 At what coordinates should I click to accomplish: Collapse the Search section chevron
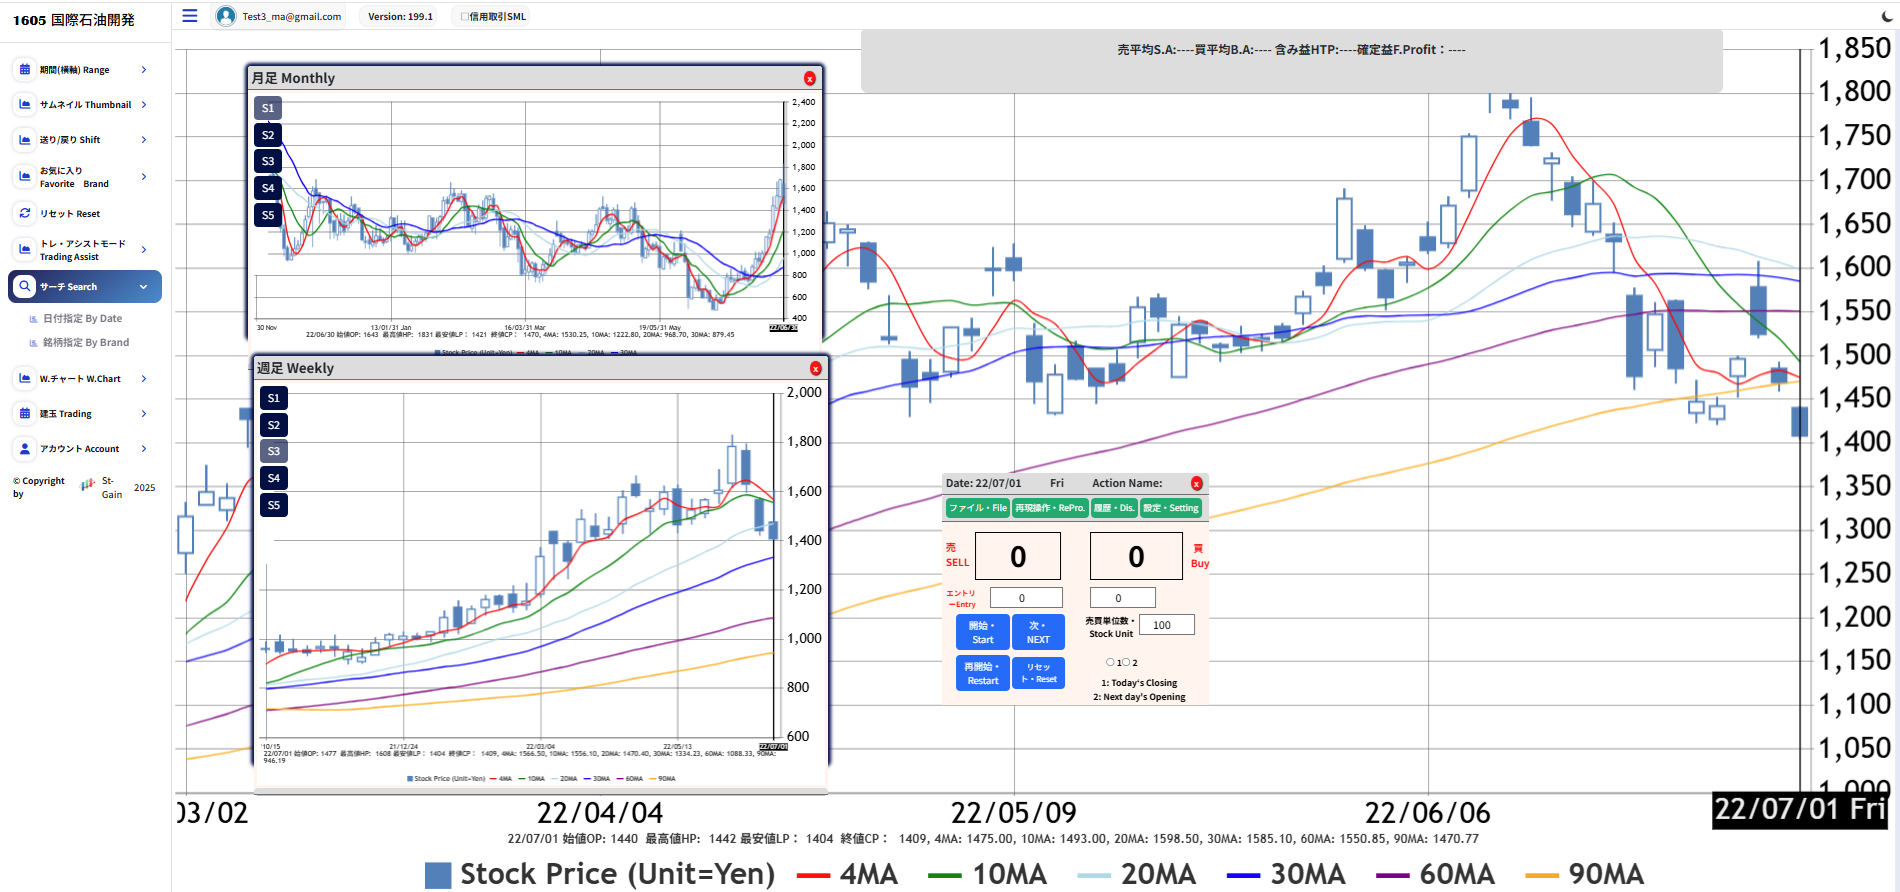point(143,287)
